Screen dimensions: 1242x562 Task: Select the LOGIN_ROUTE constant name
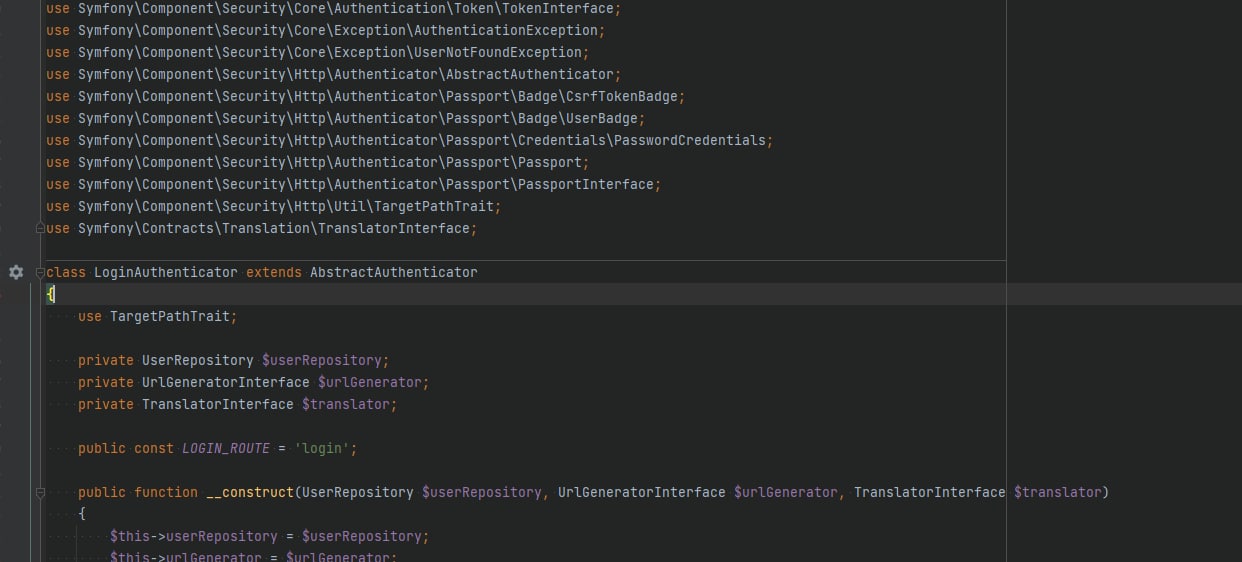225,448
